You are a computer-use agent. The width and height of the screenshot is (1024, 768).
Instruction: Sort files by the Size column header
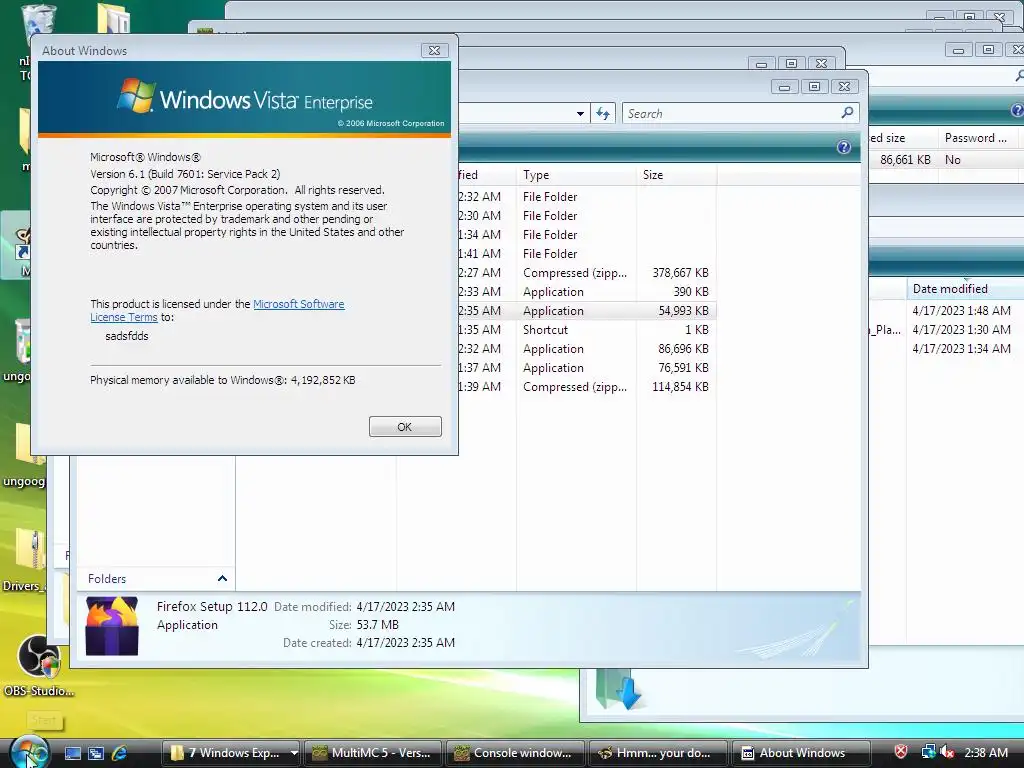(677, 175)
